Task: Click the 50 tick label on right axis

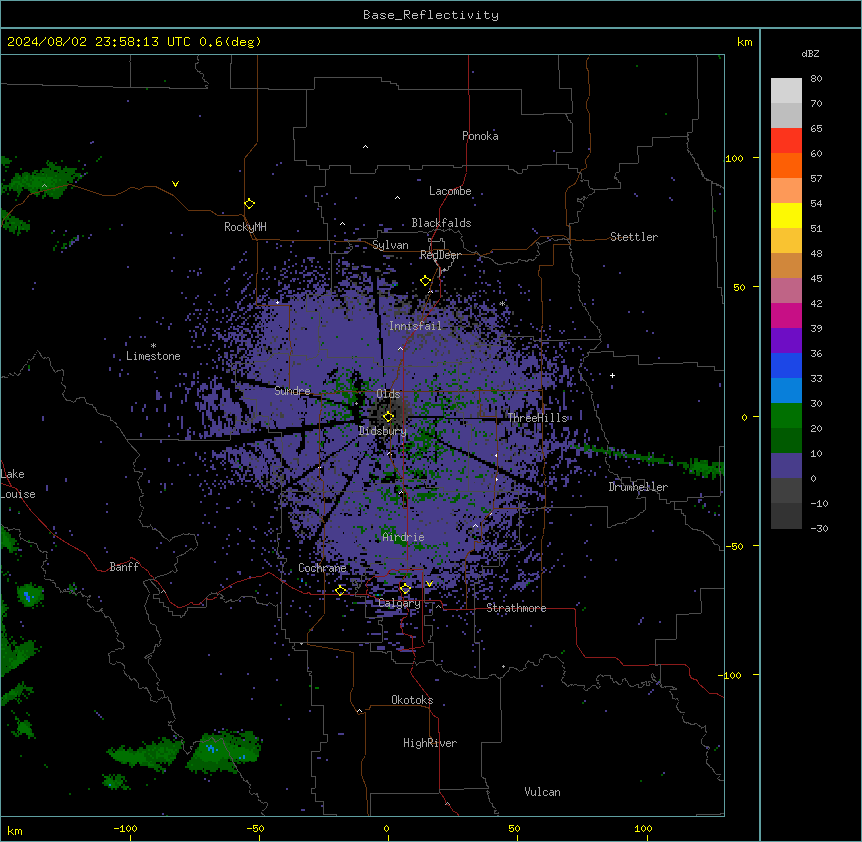Action: tap(739, 287)
